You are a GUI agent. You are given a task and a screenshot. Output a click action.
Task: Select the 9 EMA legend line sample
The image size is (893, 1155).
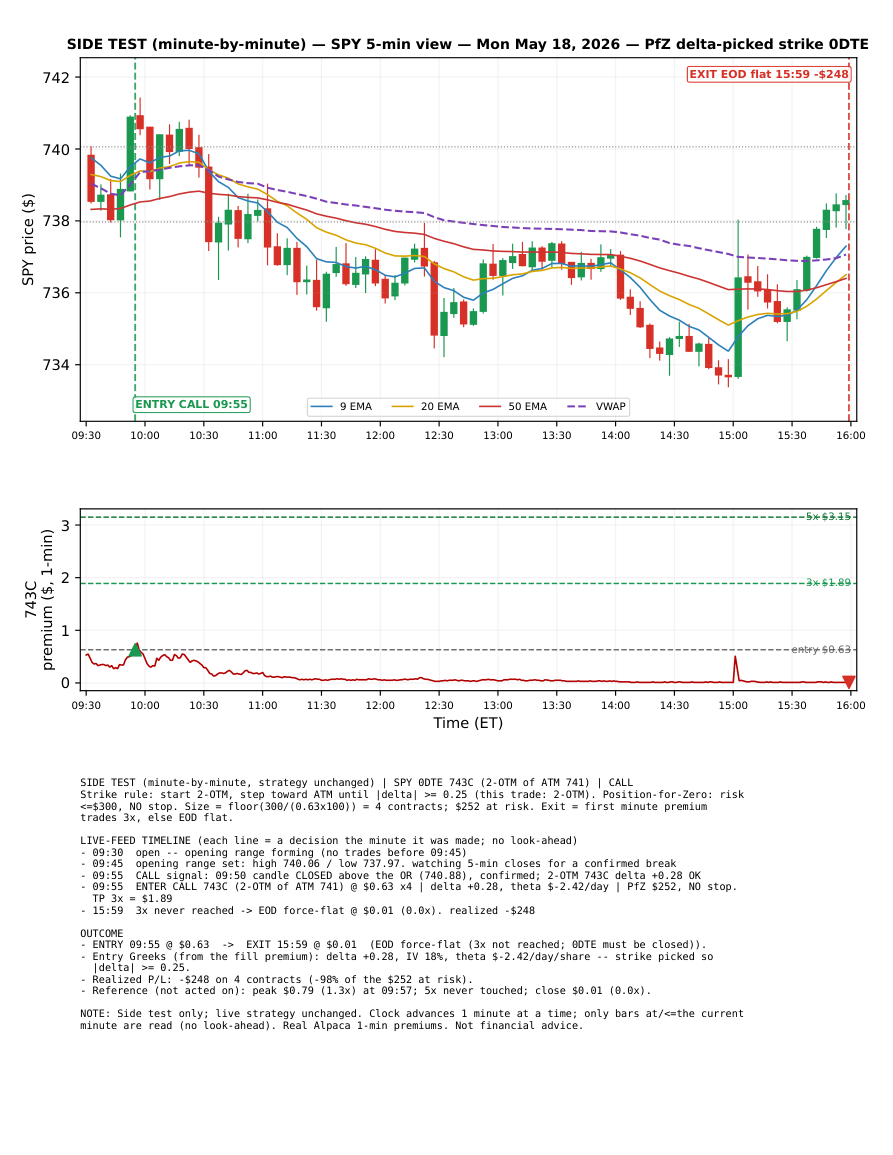point(322,407)
